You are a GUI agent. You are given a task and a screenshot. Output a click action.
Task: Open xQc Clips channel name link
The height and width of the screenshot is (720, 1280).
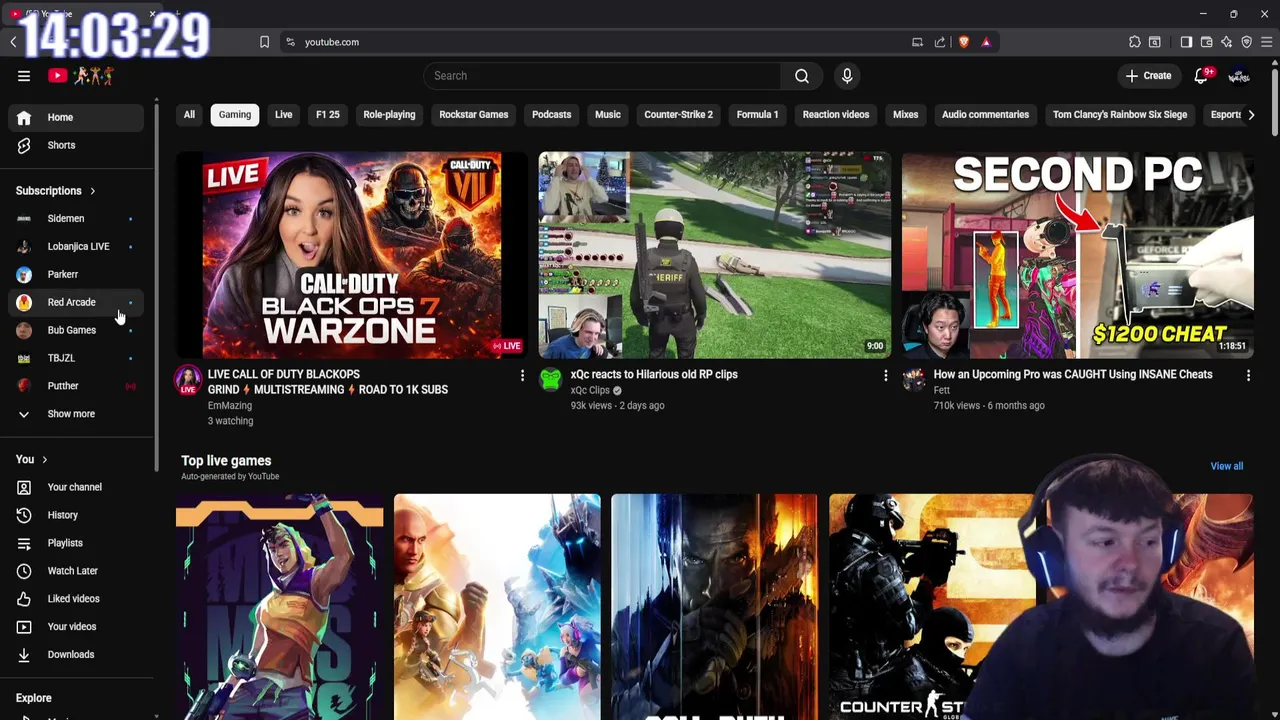(590, 391)
